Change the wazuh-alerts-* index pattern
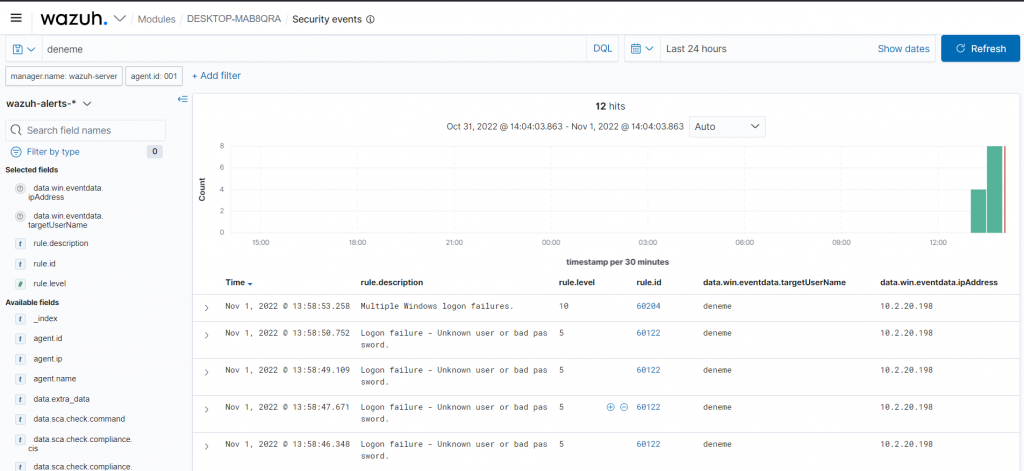 (x=48, y=103)
